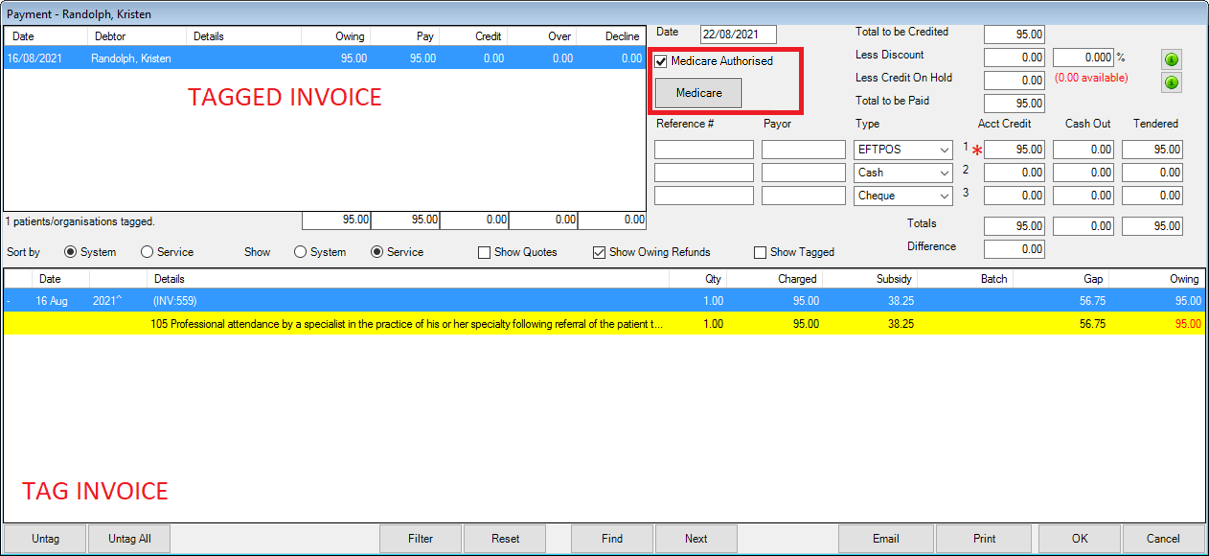The image size is (1209, 556).
Task: Click EFTPOS row Cash Out field
Action: [1083, 149]
